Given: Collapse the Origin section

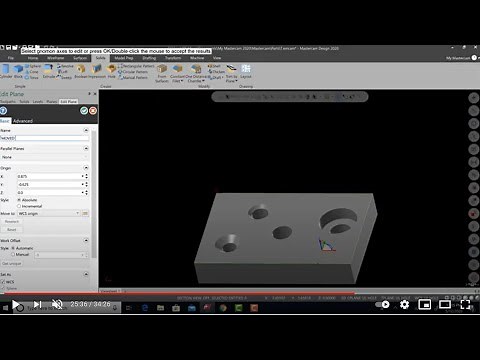Looking at the screenshot, I should tap(86, 168).
